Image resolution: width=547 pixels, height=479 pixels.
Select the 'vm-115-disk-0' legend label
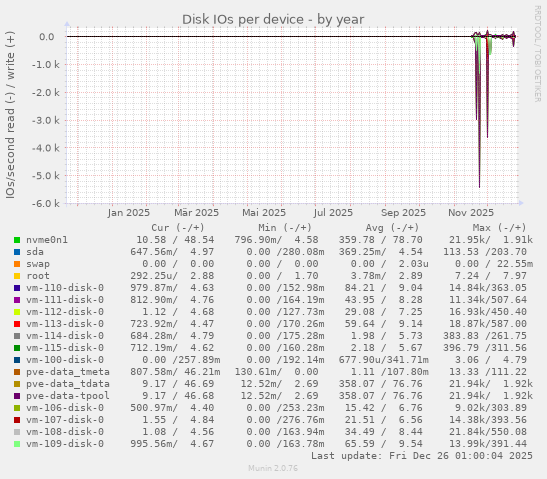coord(65,348)
